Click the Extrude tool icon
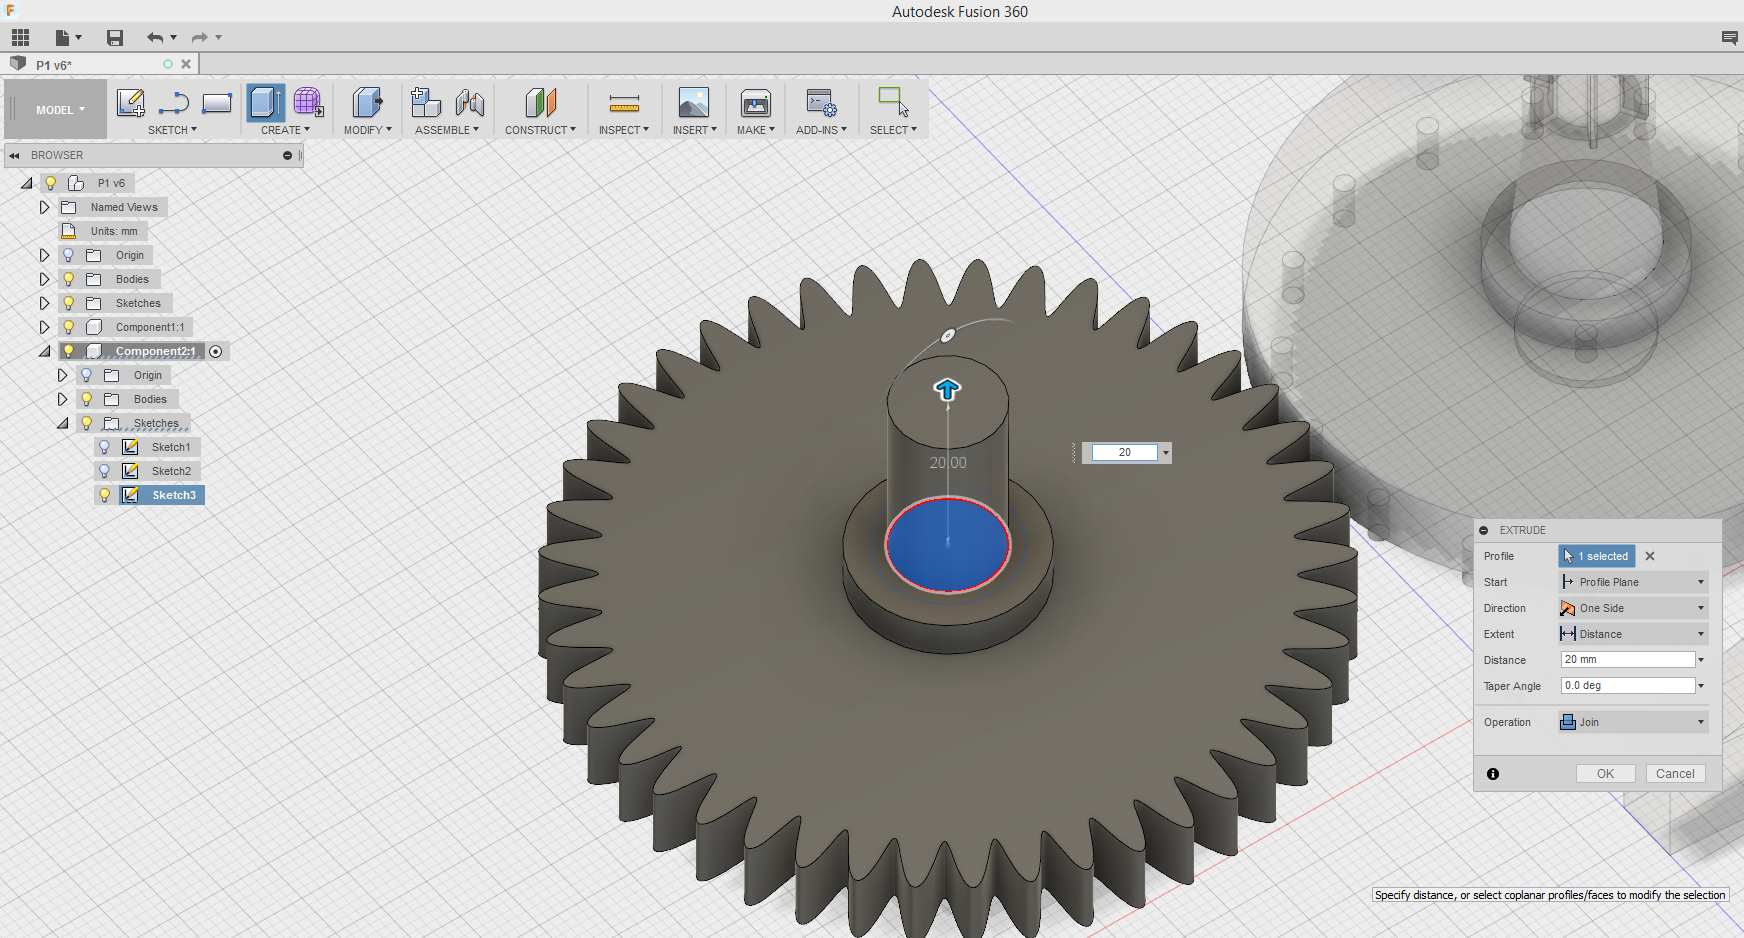 click(x=265, y=103)
